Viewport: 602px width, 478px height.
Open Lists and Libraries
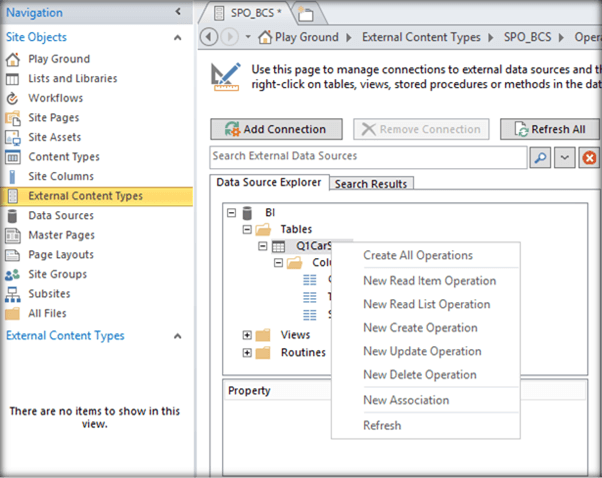(73, 78)
